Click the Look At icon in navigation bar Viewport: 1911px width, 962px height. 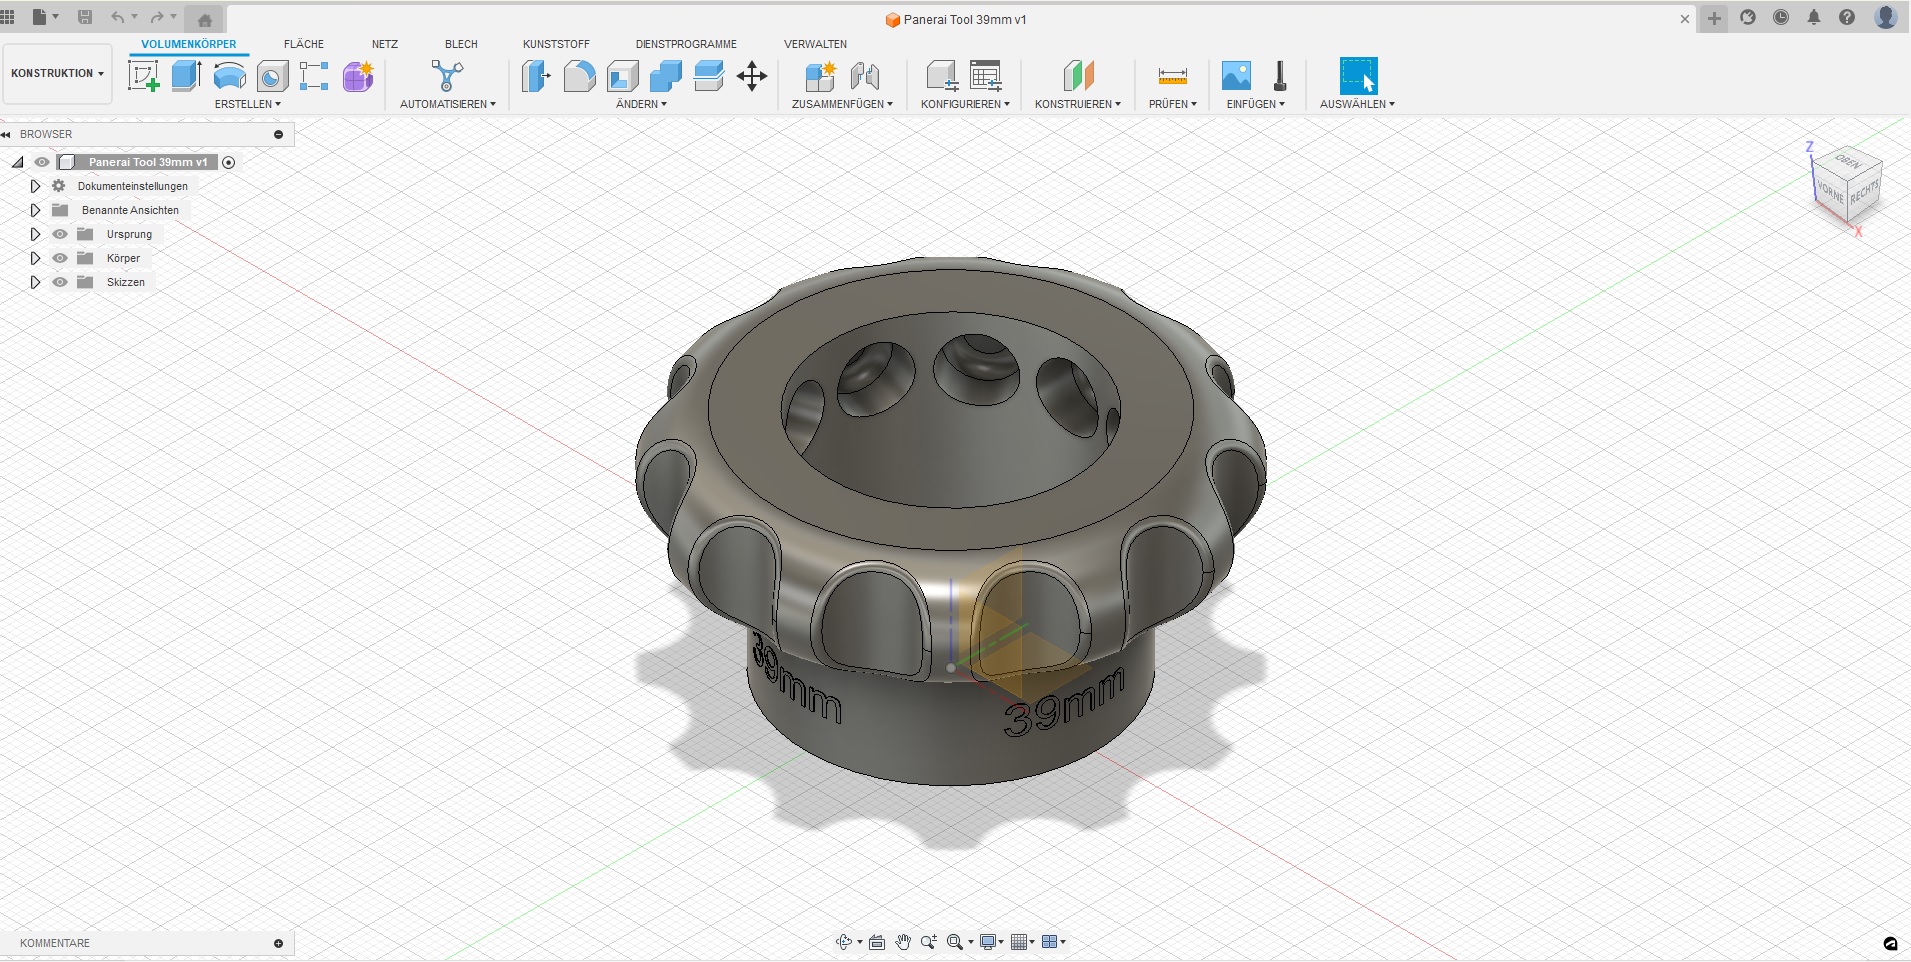point(877,942)
